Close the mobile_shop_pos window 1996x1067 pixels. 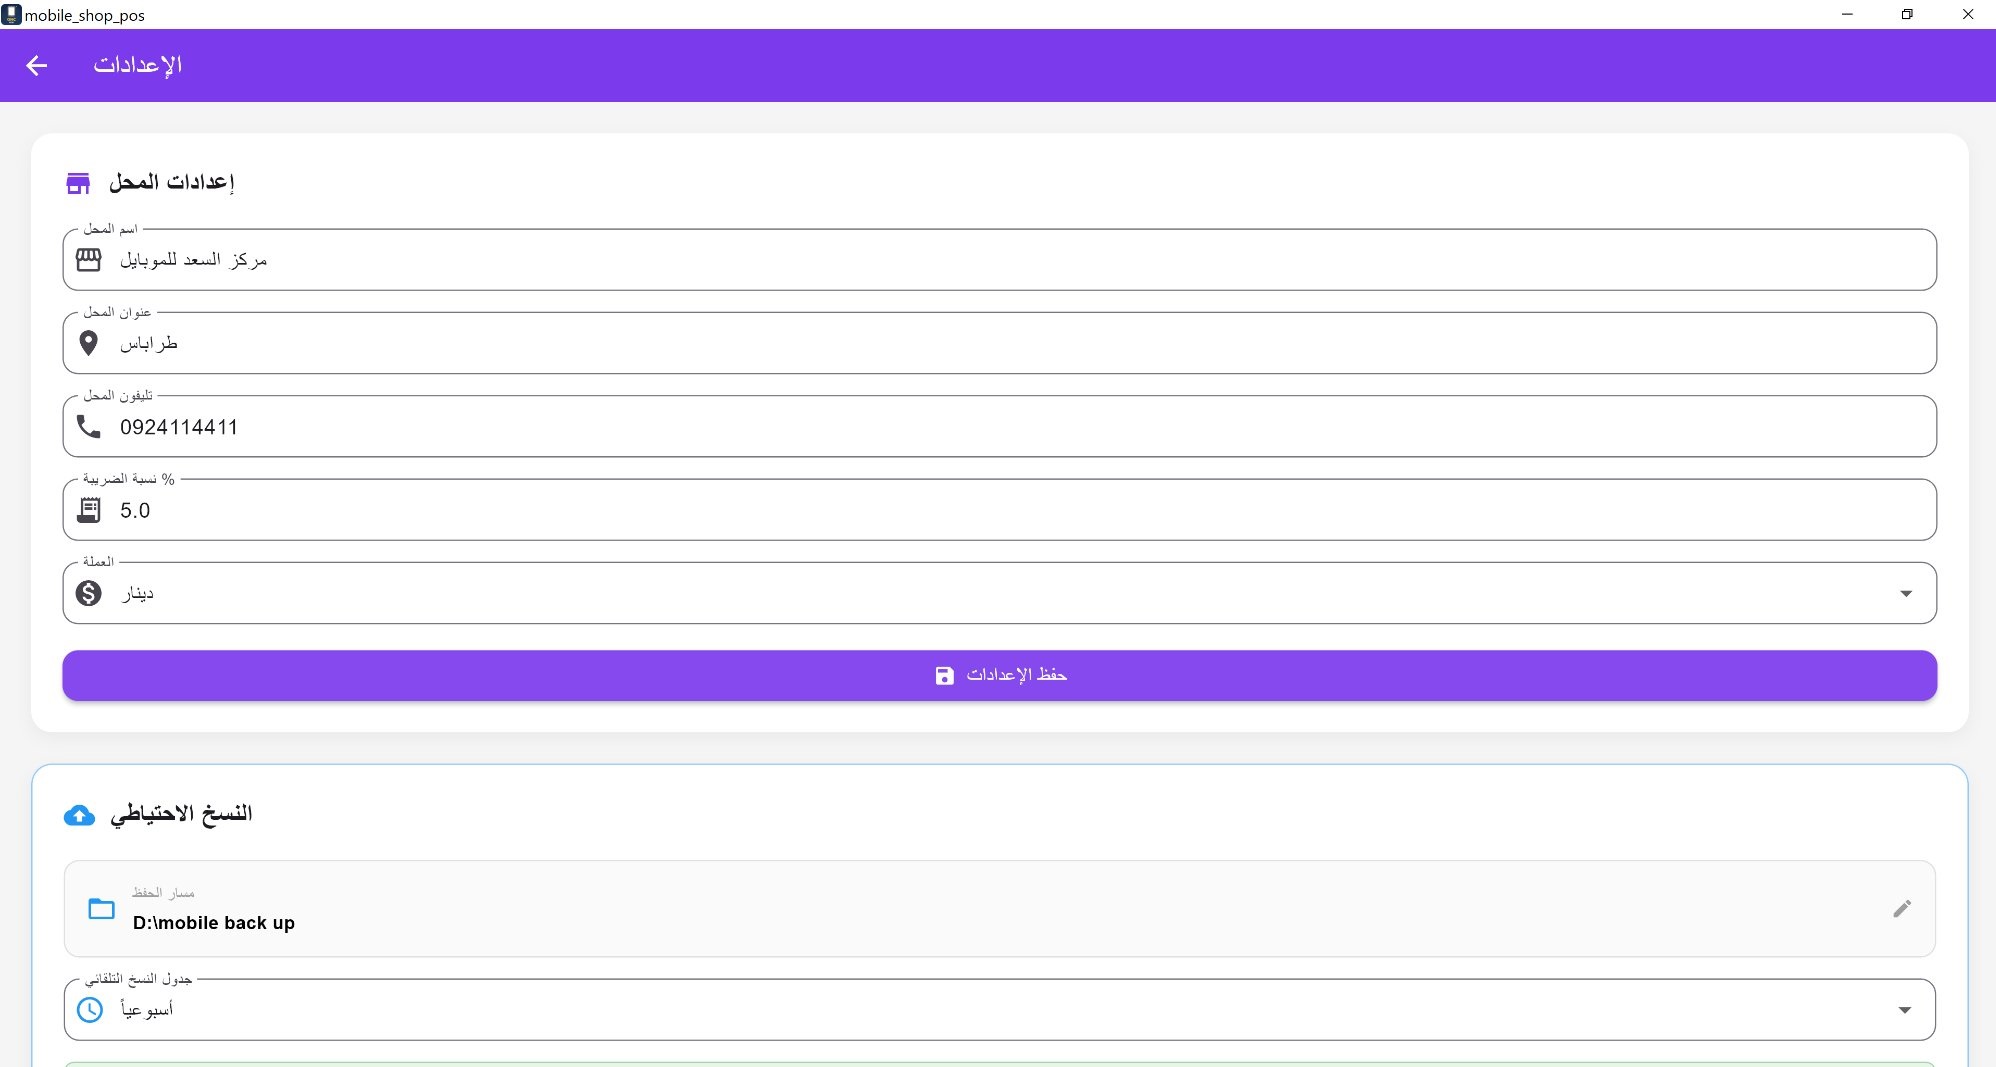(x=1967, y=14)
